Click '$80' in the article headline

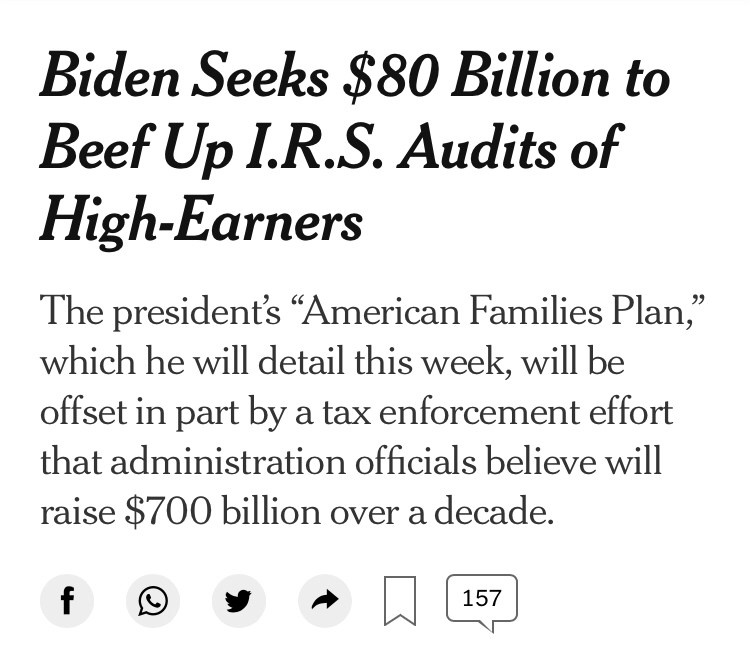pos(391,77)
